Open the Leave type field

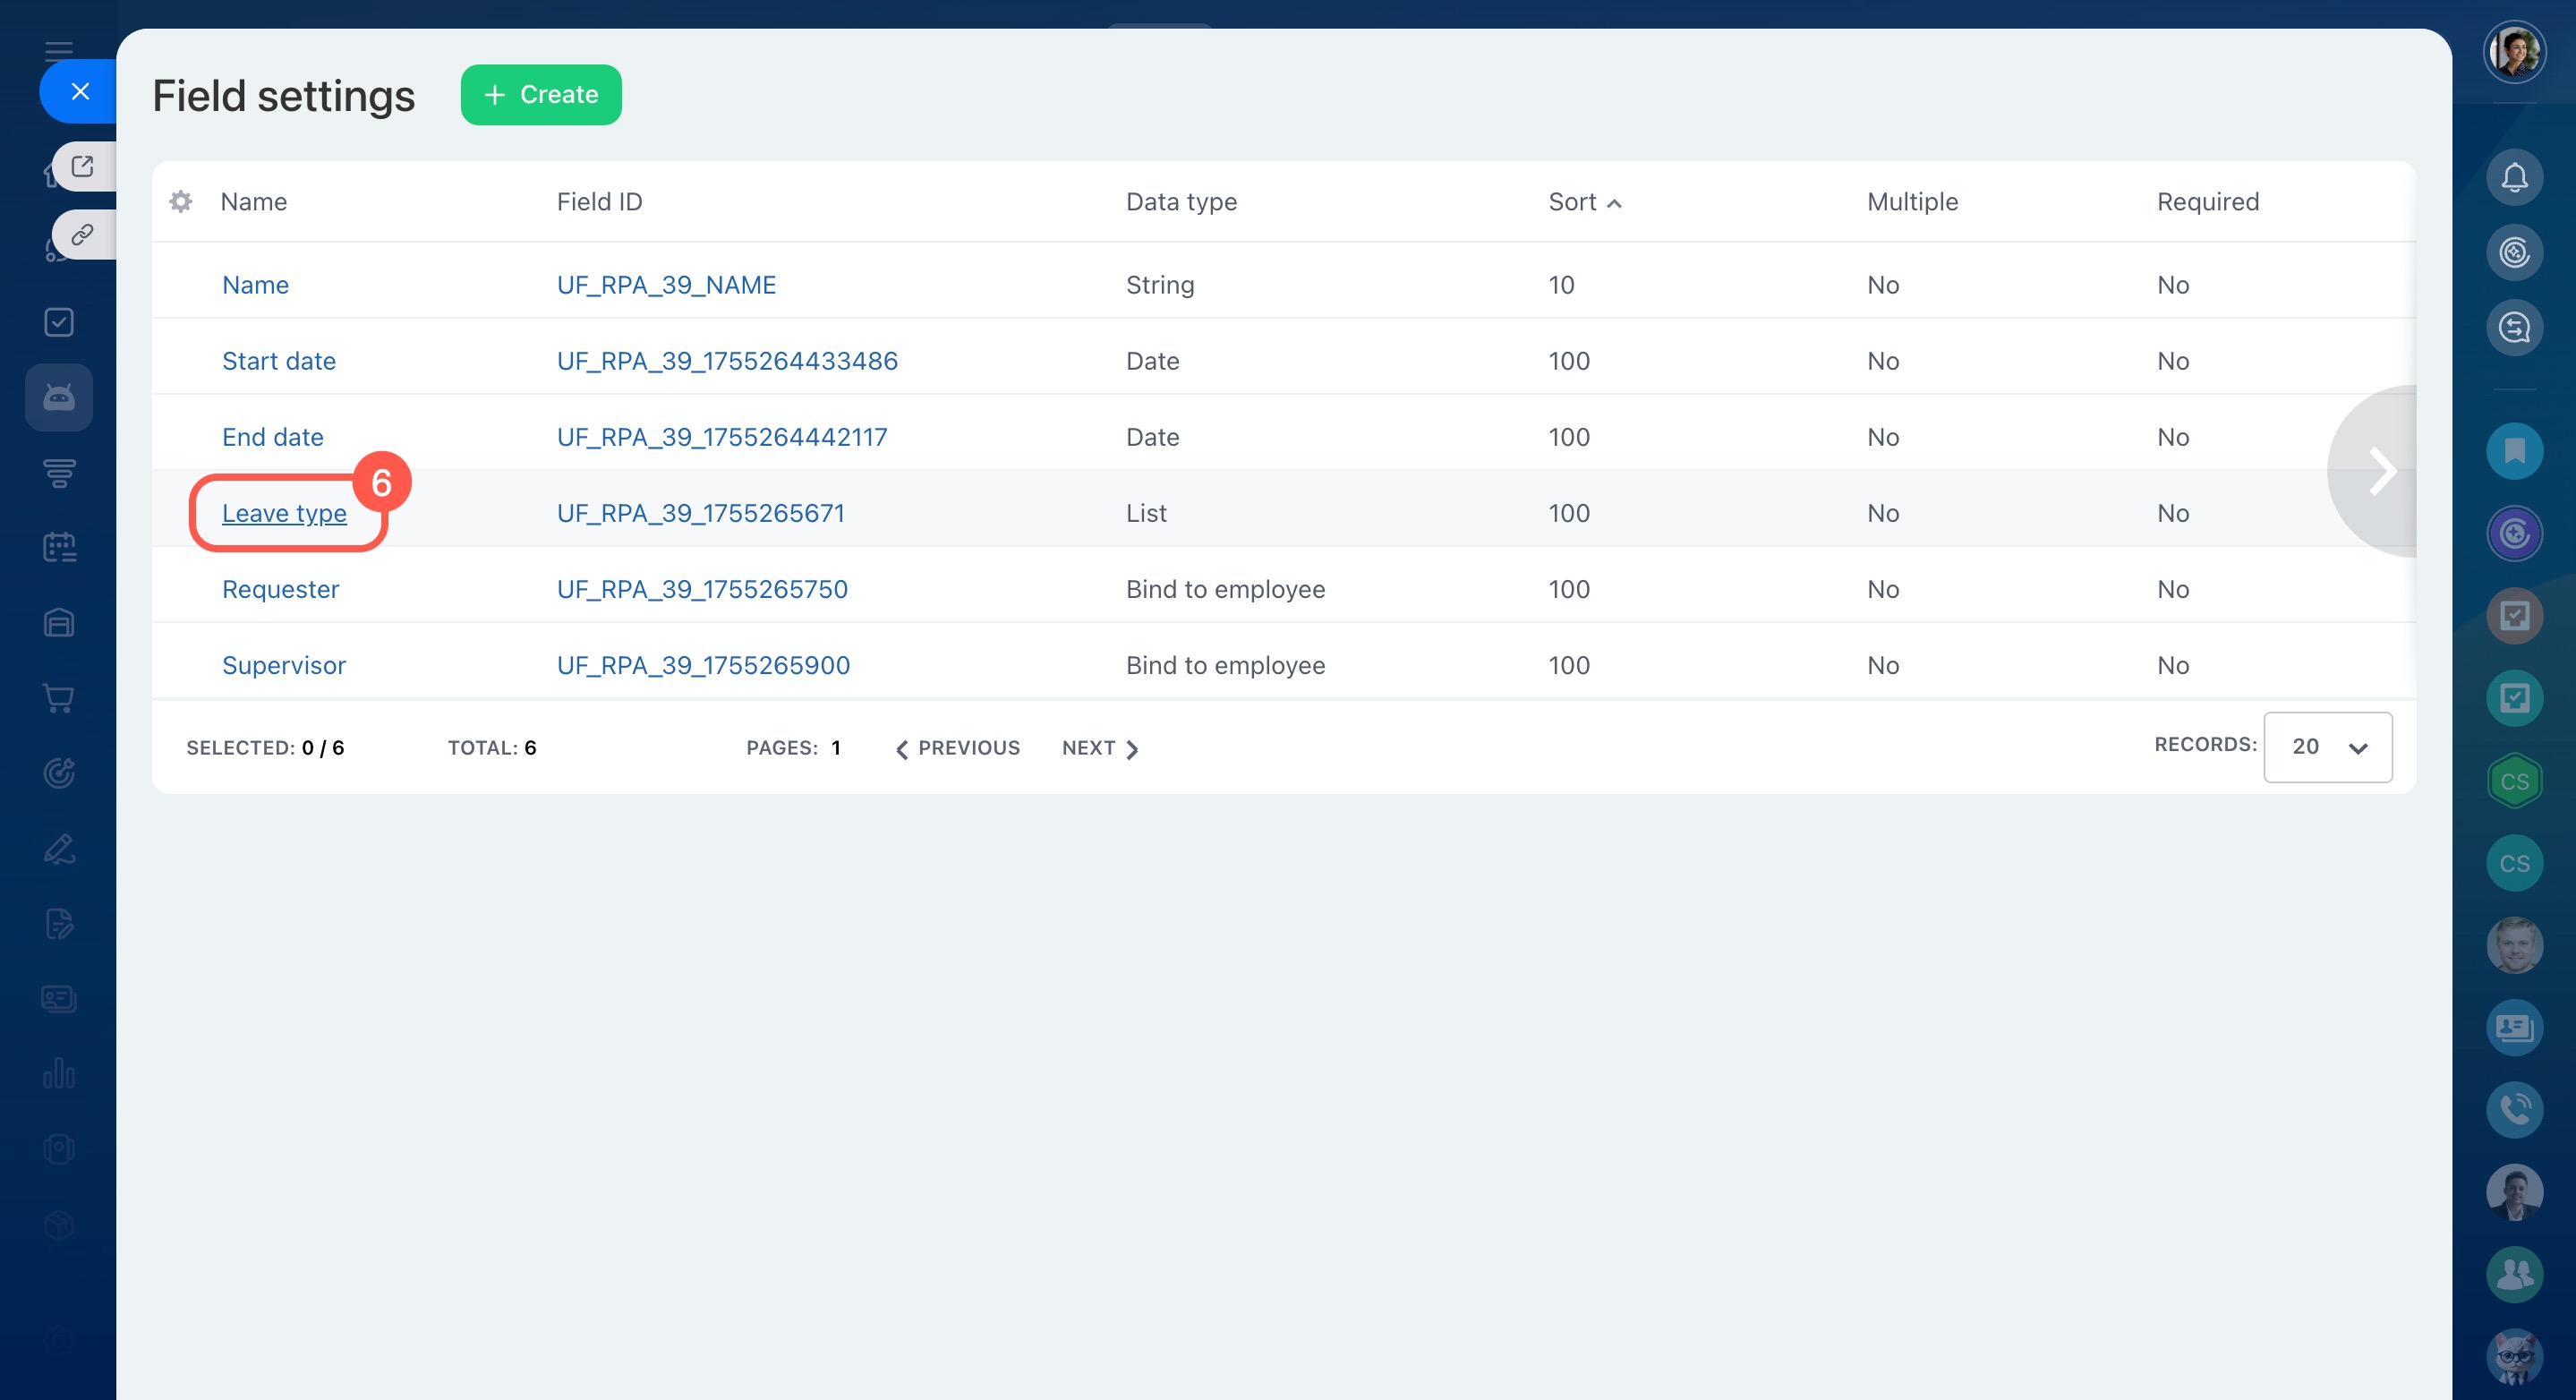(284, 513)
